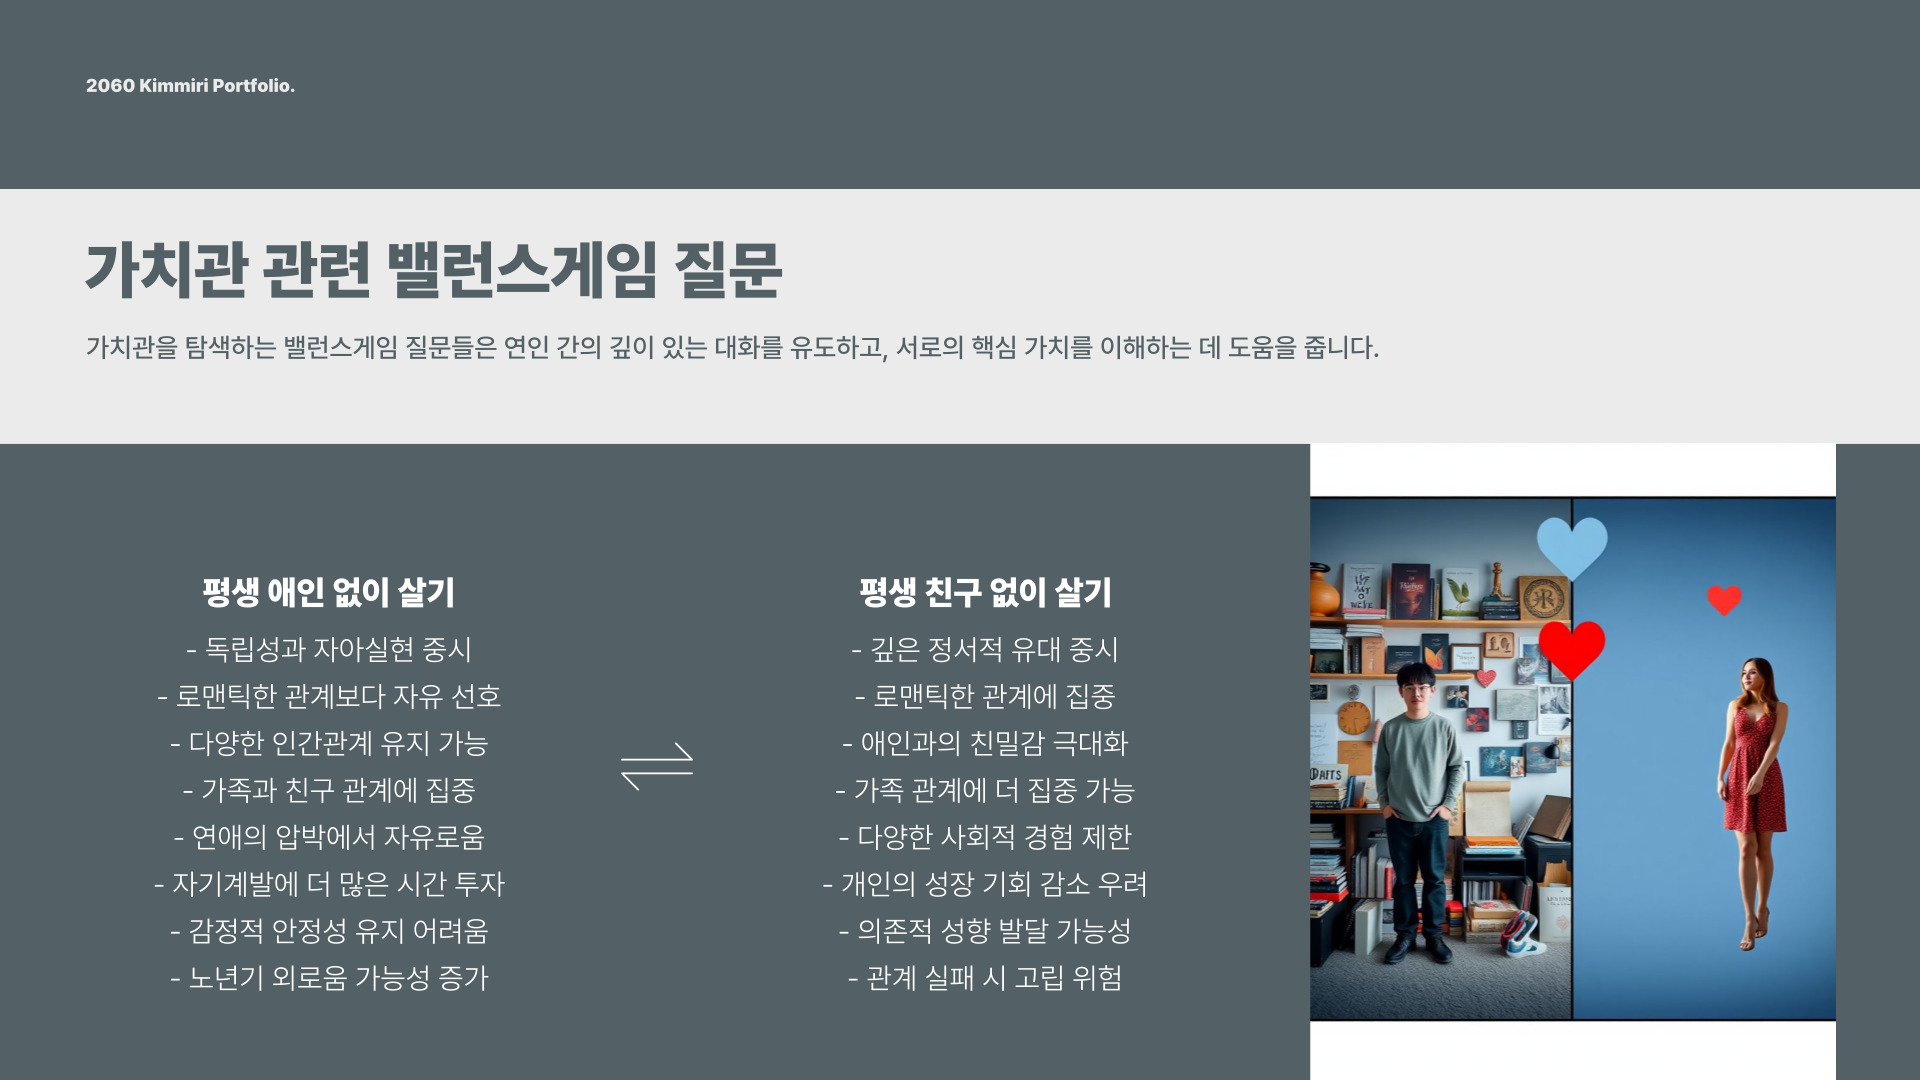Click the subtitle sentence below the title
This screenshot has width=1920, height=1080.
tap(732, 348)
